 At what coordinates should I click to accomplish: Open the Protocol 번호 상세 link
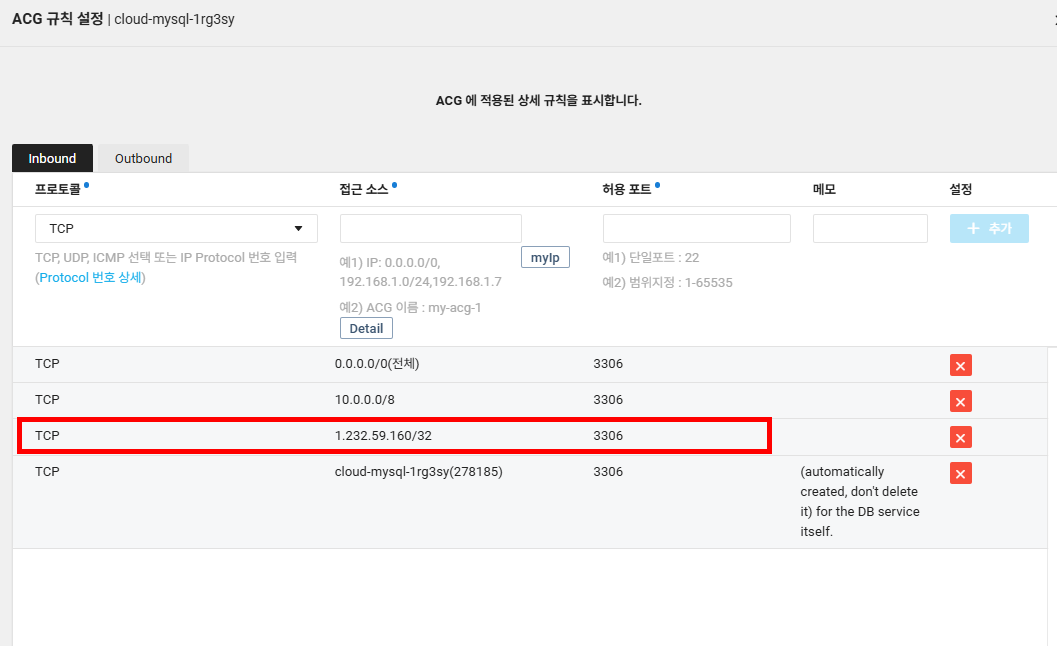click(x=90, y=278)
